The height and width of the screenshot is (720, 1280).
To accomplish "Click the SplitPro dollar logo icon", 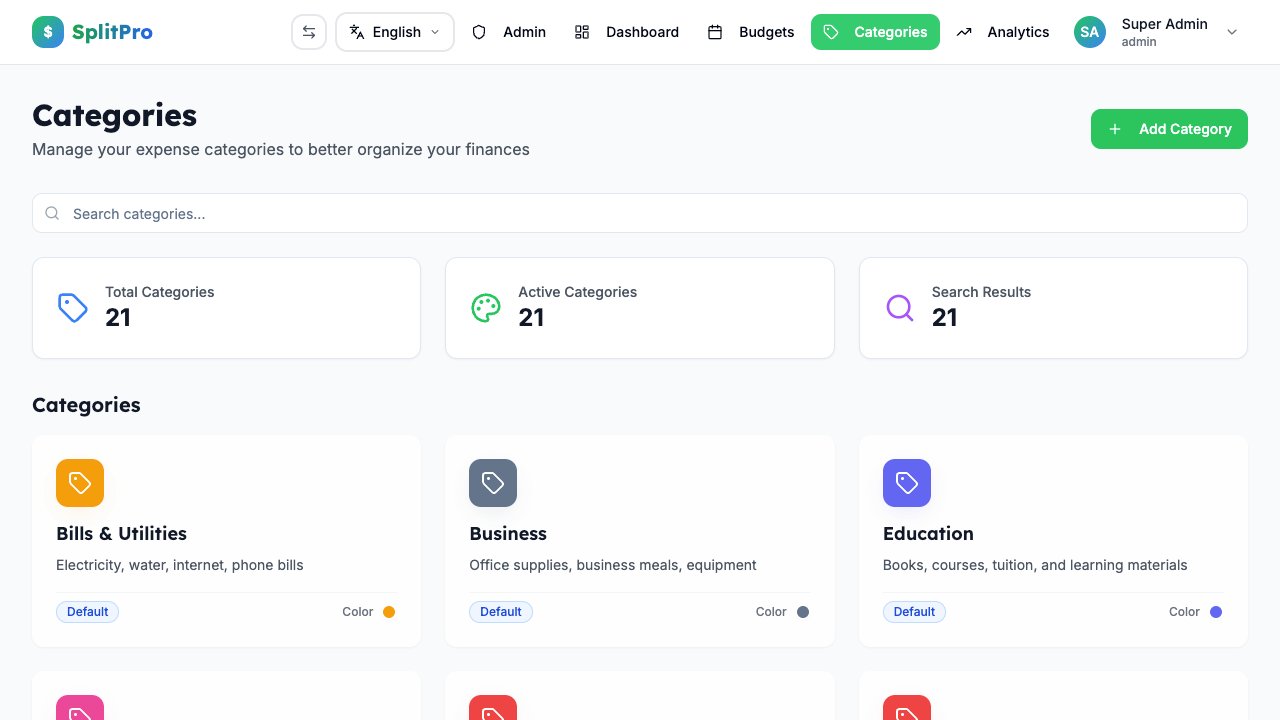I will coord(47,31).
